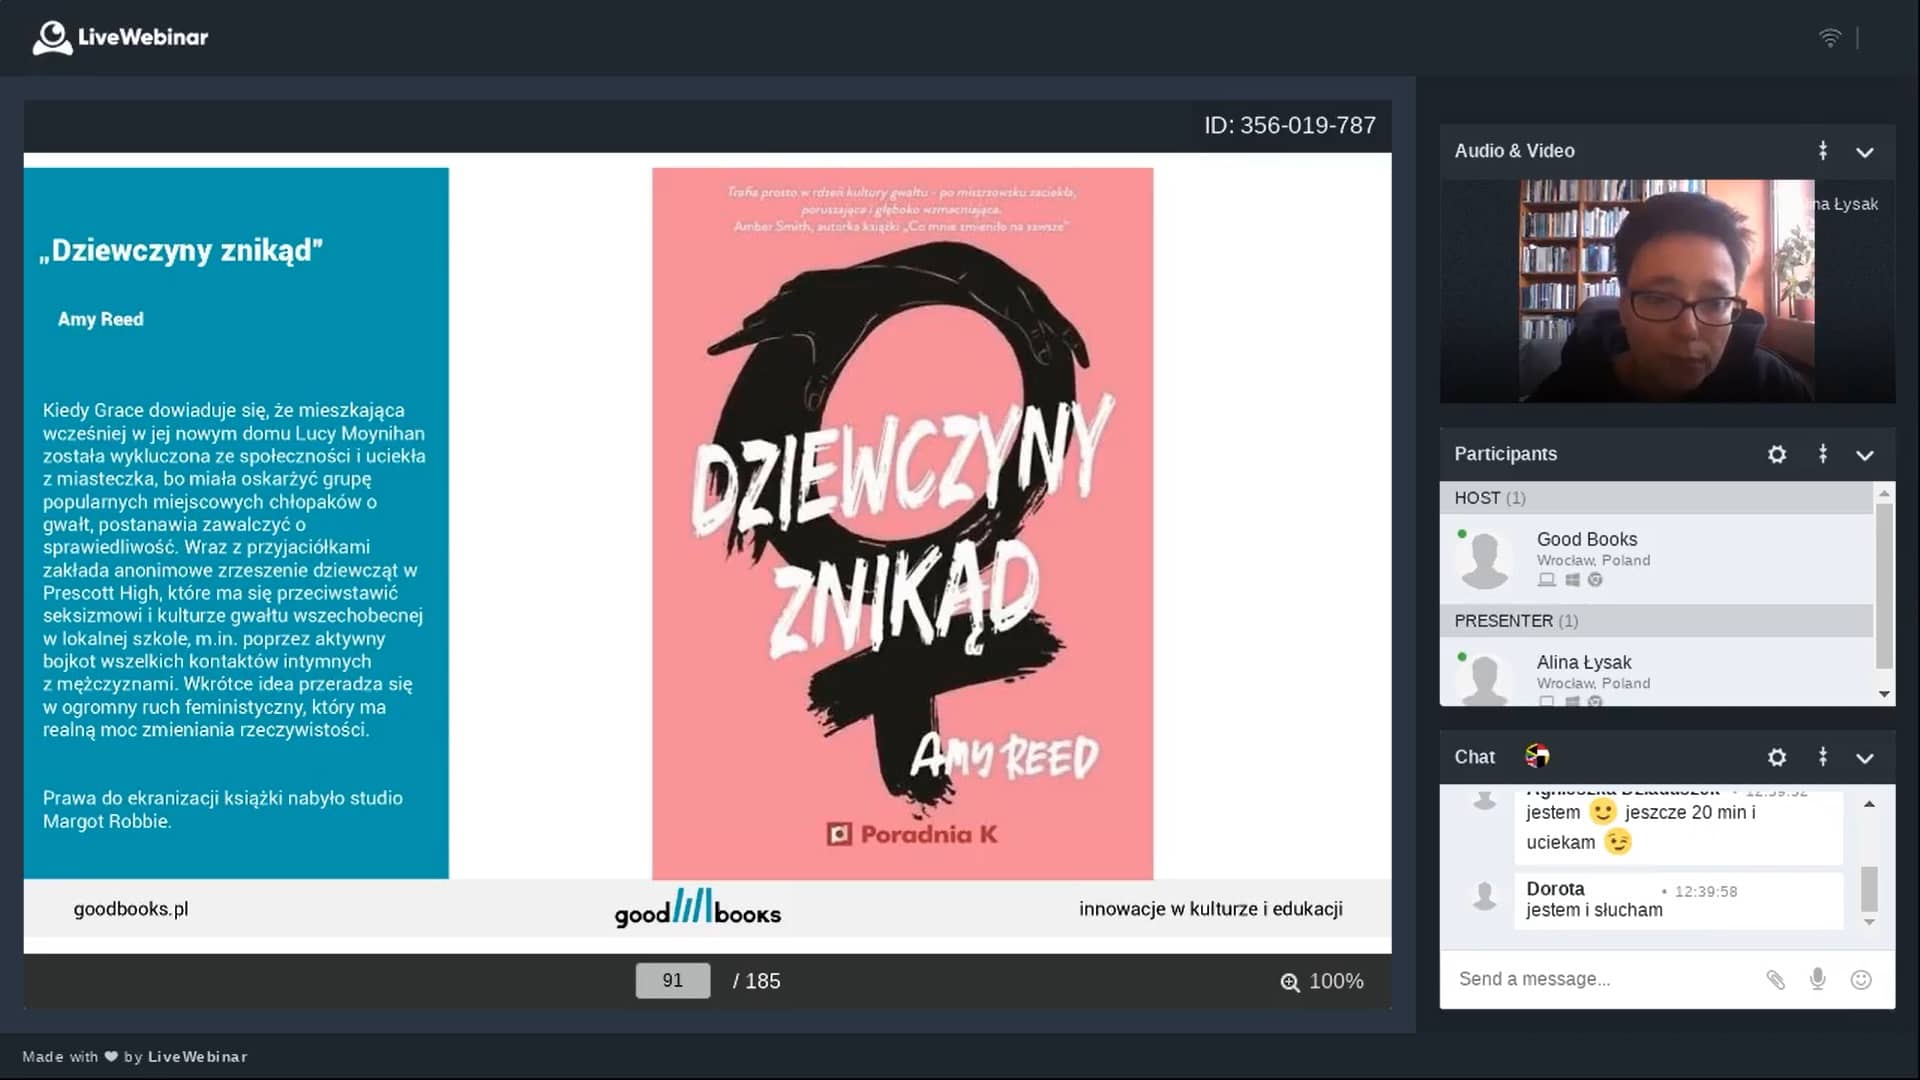Click the chat language flag icon

point(1537,756)
